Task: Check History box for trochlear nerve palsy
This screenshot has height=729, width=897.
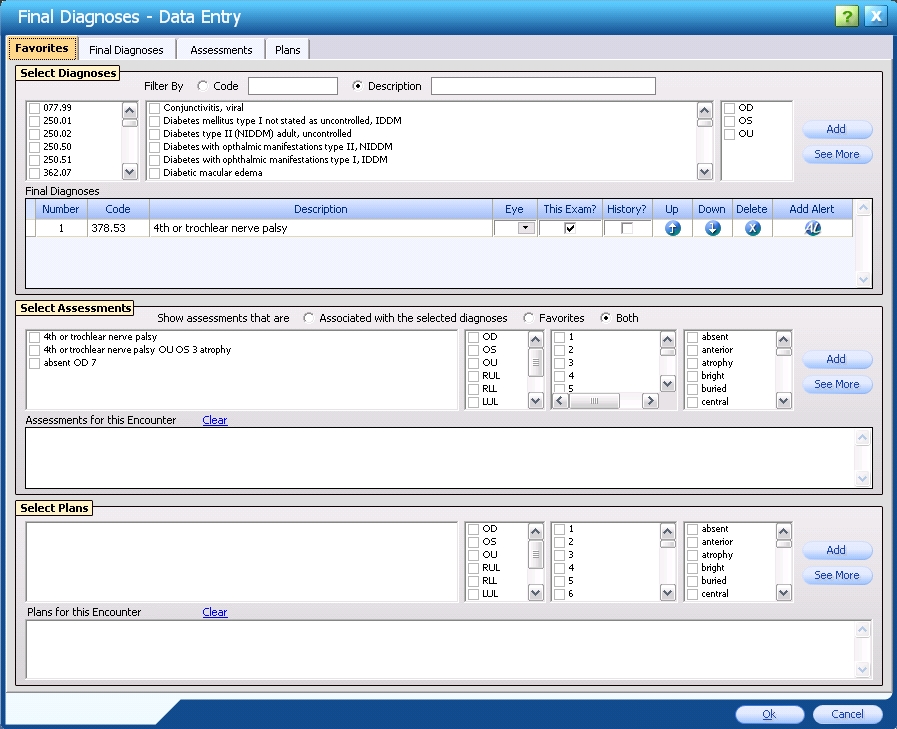Action: pyautogui.click(x=627, y=228)
